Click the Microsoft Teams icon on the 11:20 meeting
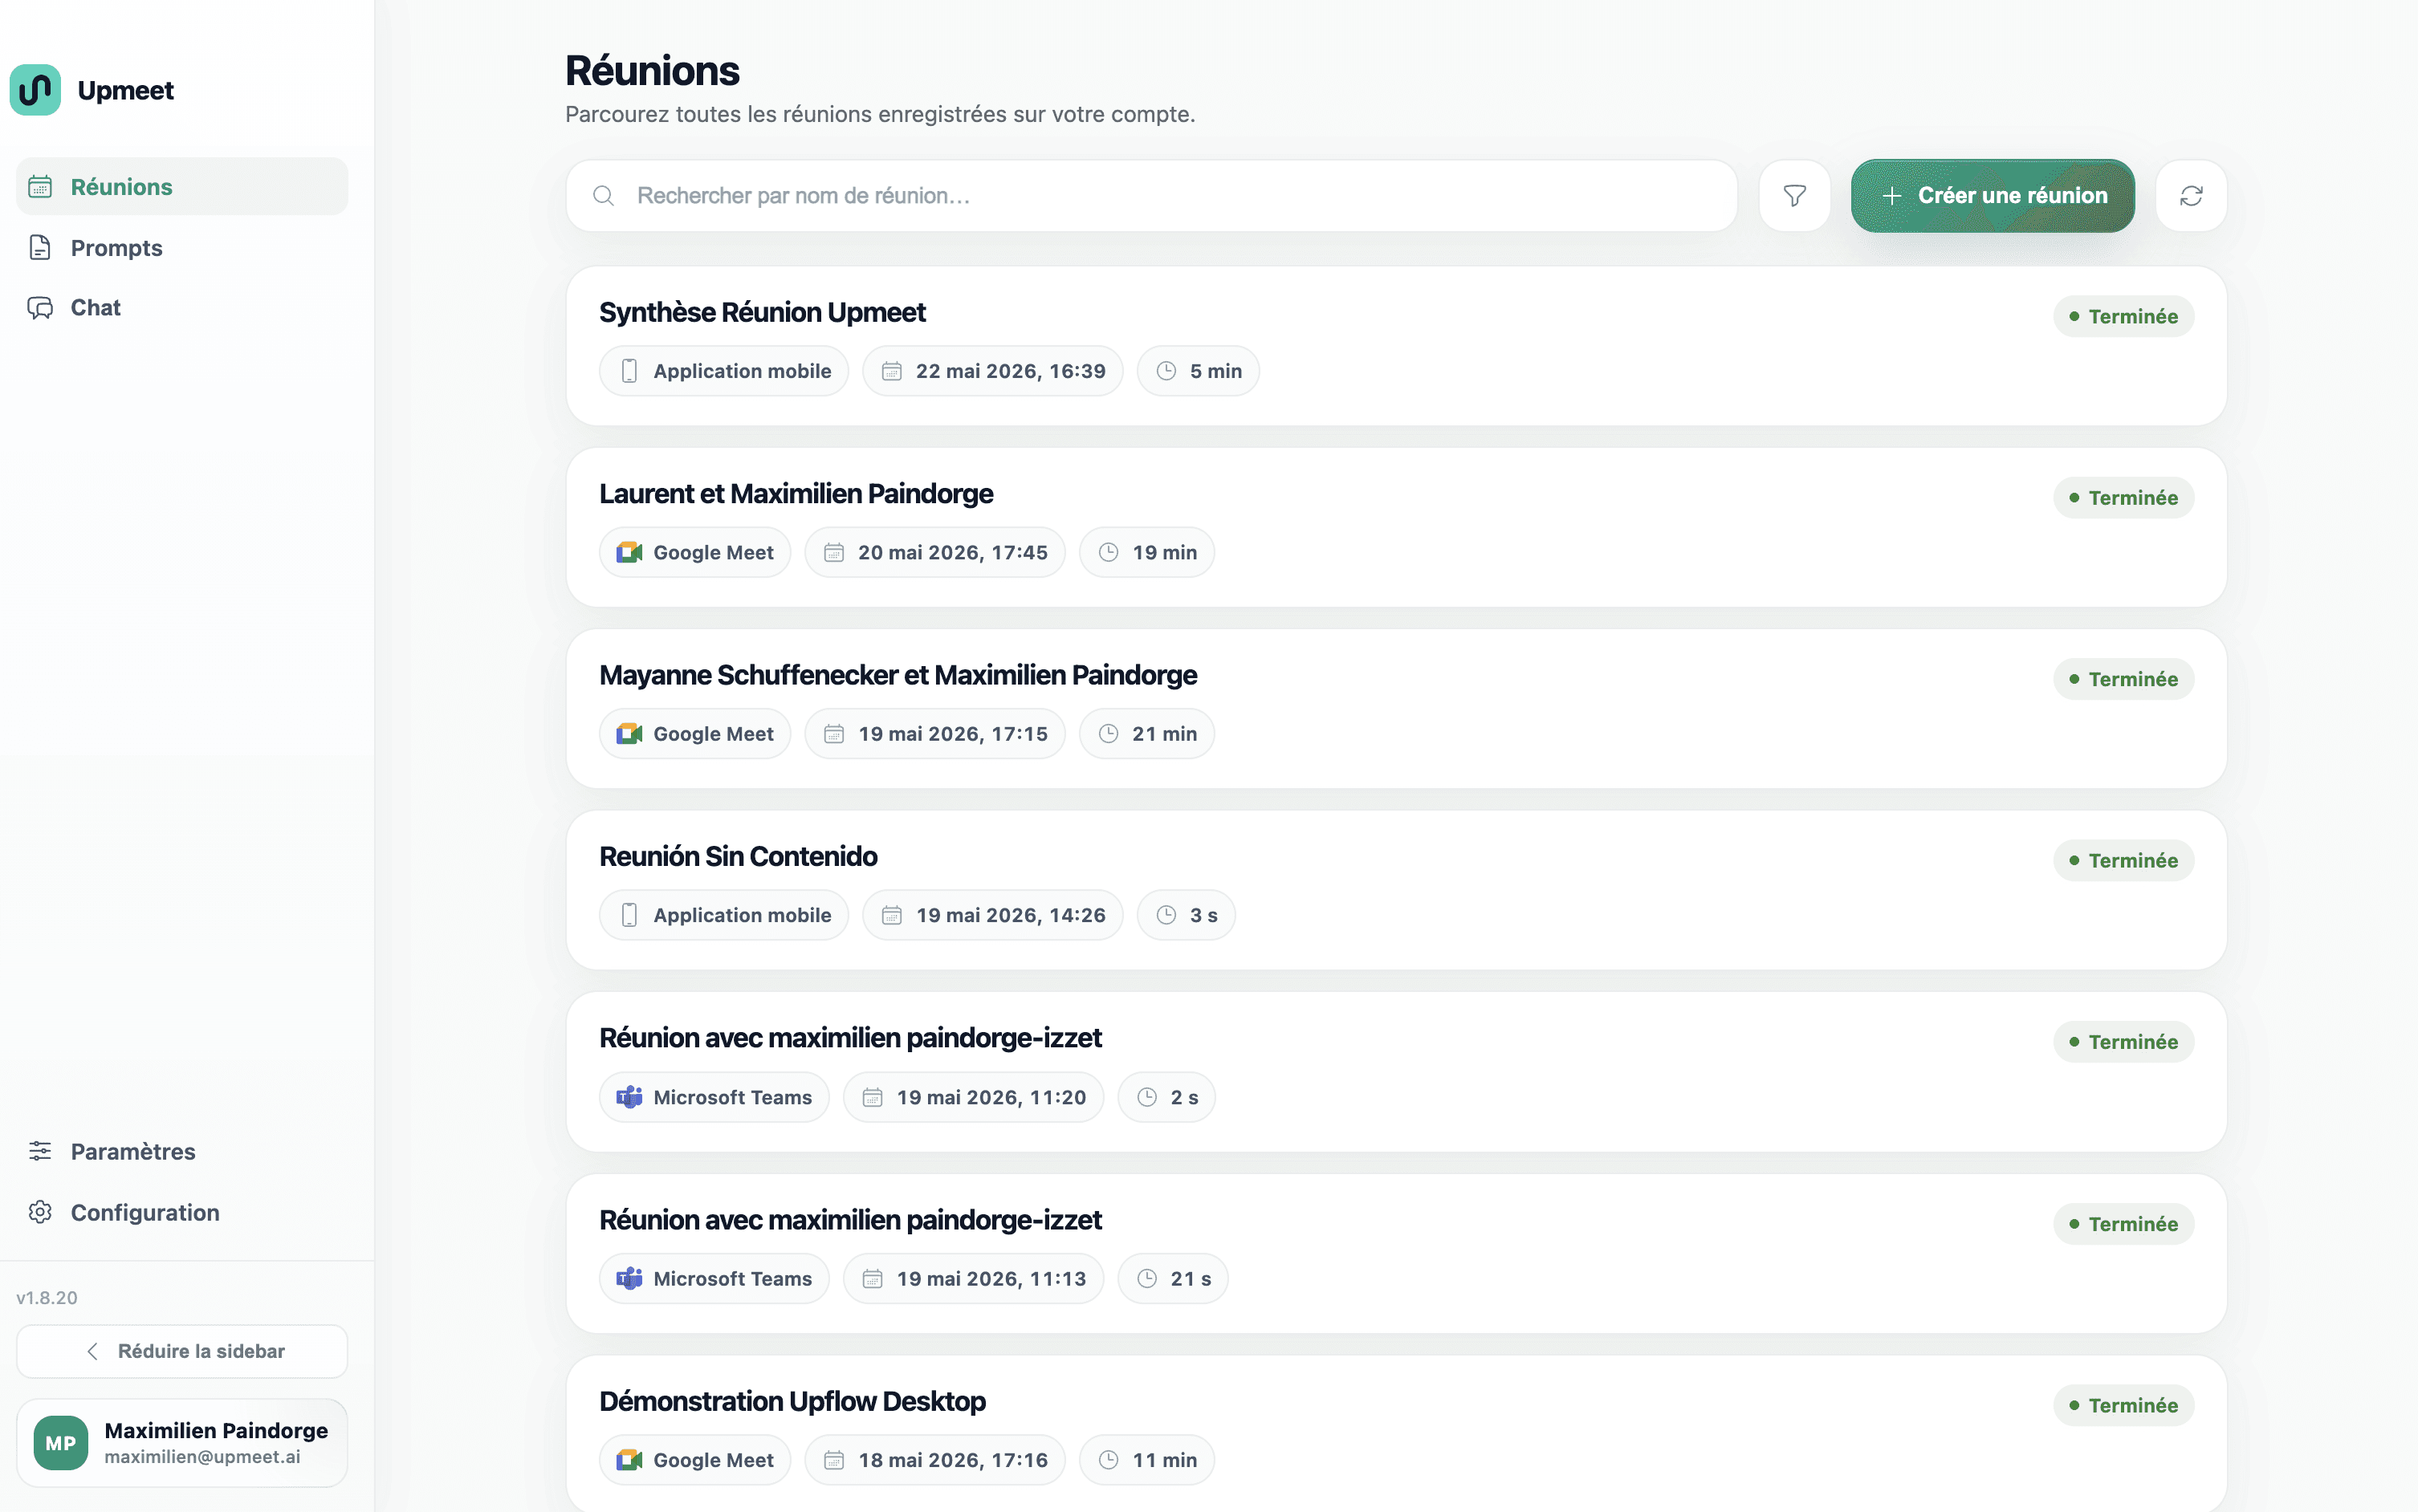 (x=629, y=1097)
